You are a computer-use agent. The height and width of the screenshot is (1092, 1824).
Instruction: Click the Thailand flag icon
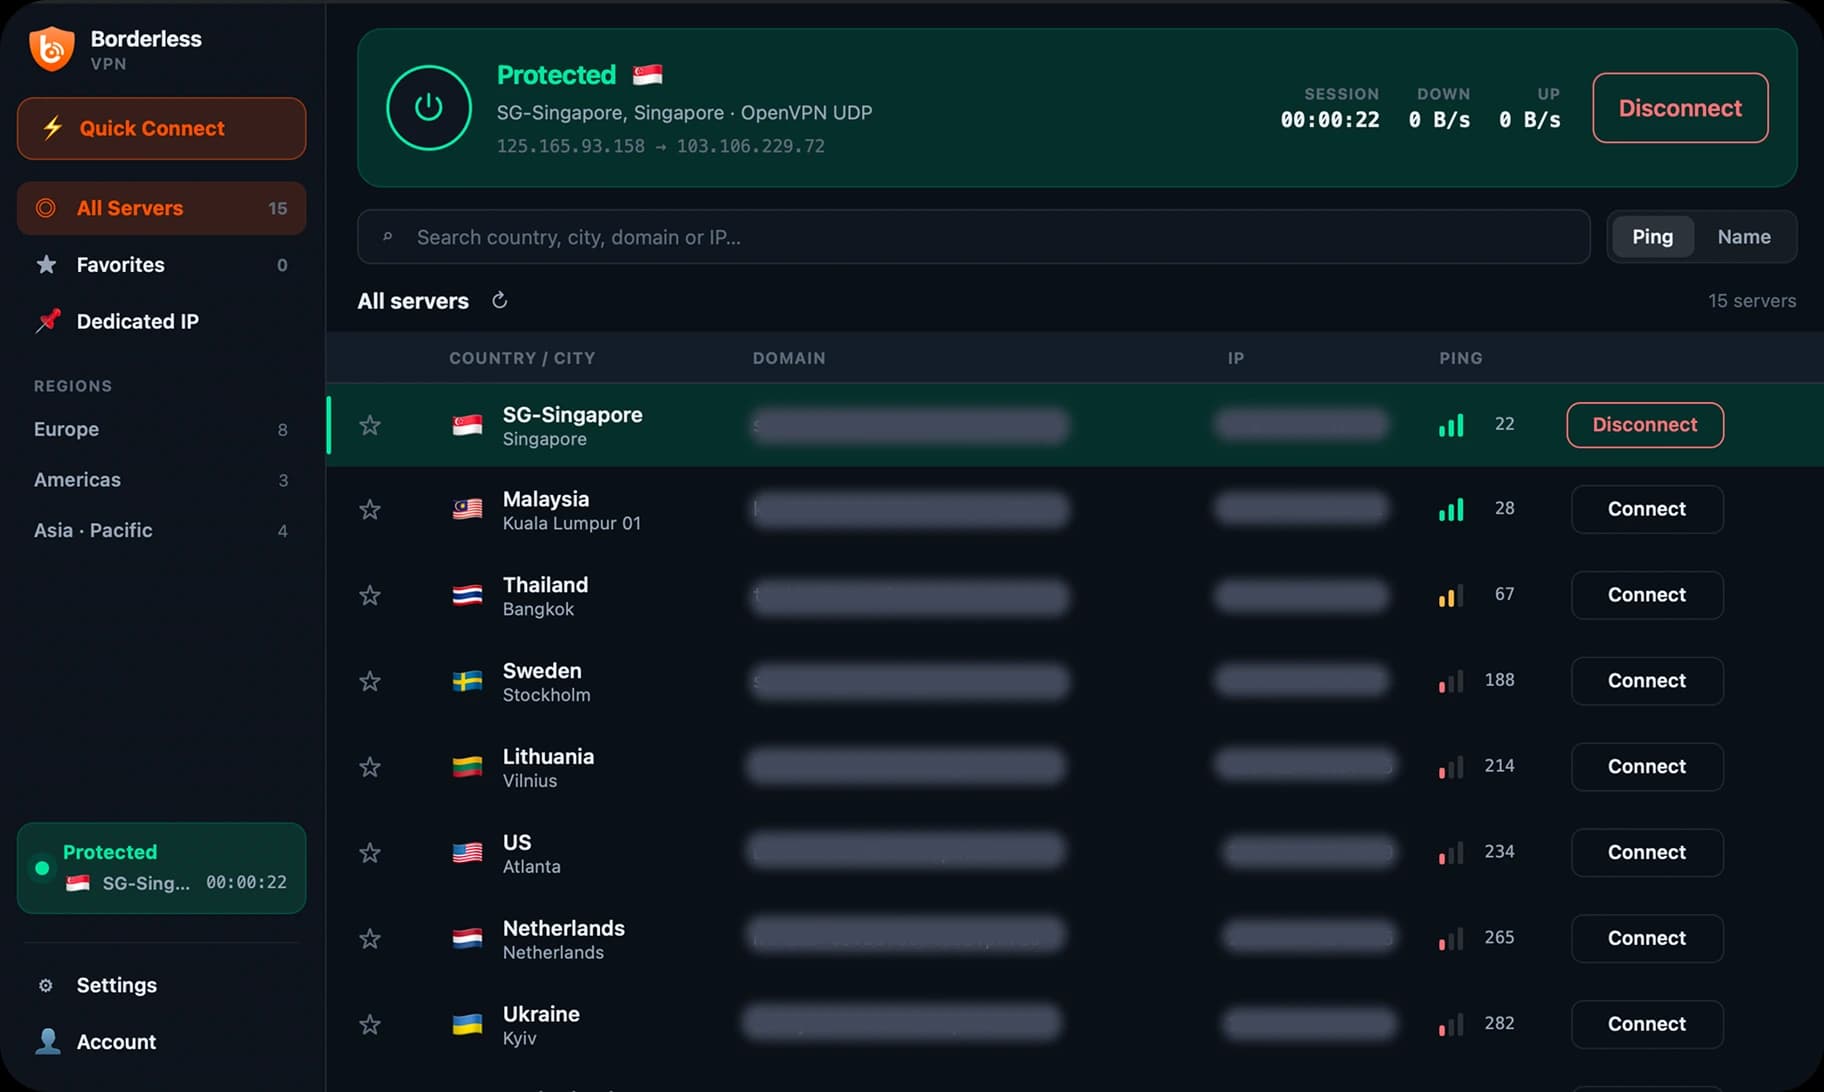coord(467,595)
